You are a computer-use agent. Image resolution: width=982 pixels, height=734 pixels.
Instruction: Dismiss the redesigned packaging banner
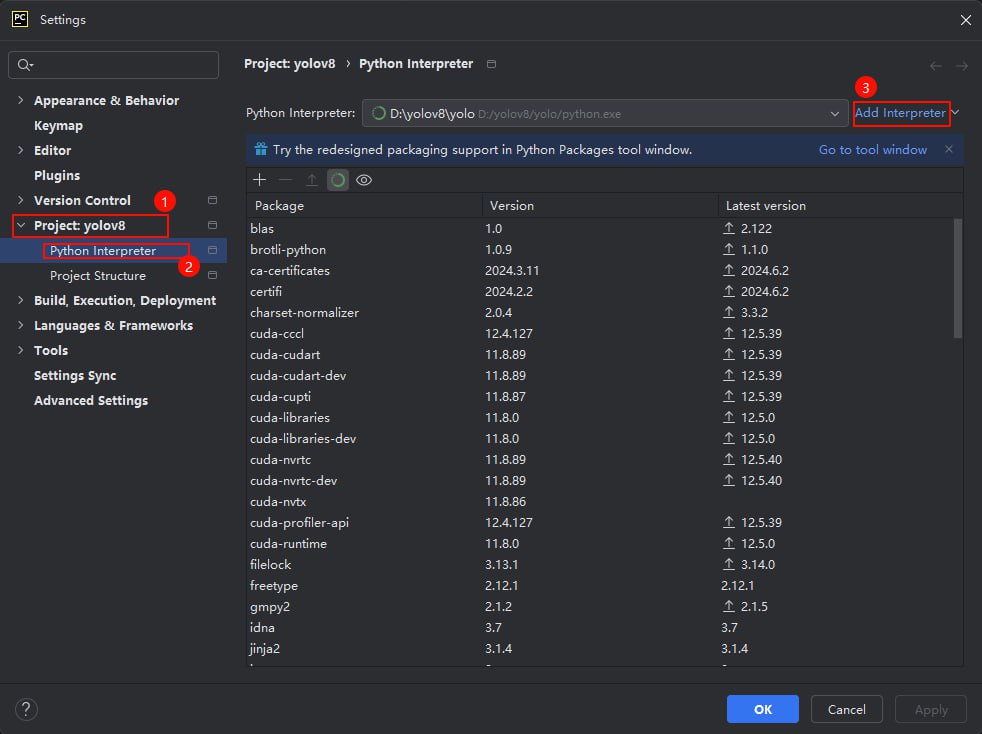[949, 149]
